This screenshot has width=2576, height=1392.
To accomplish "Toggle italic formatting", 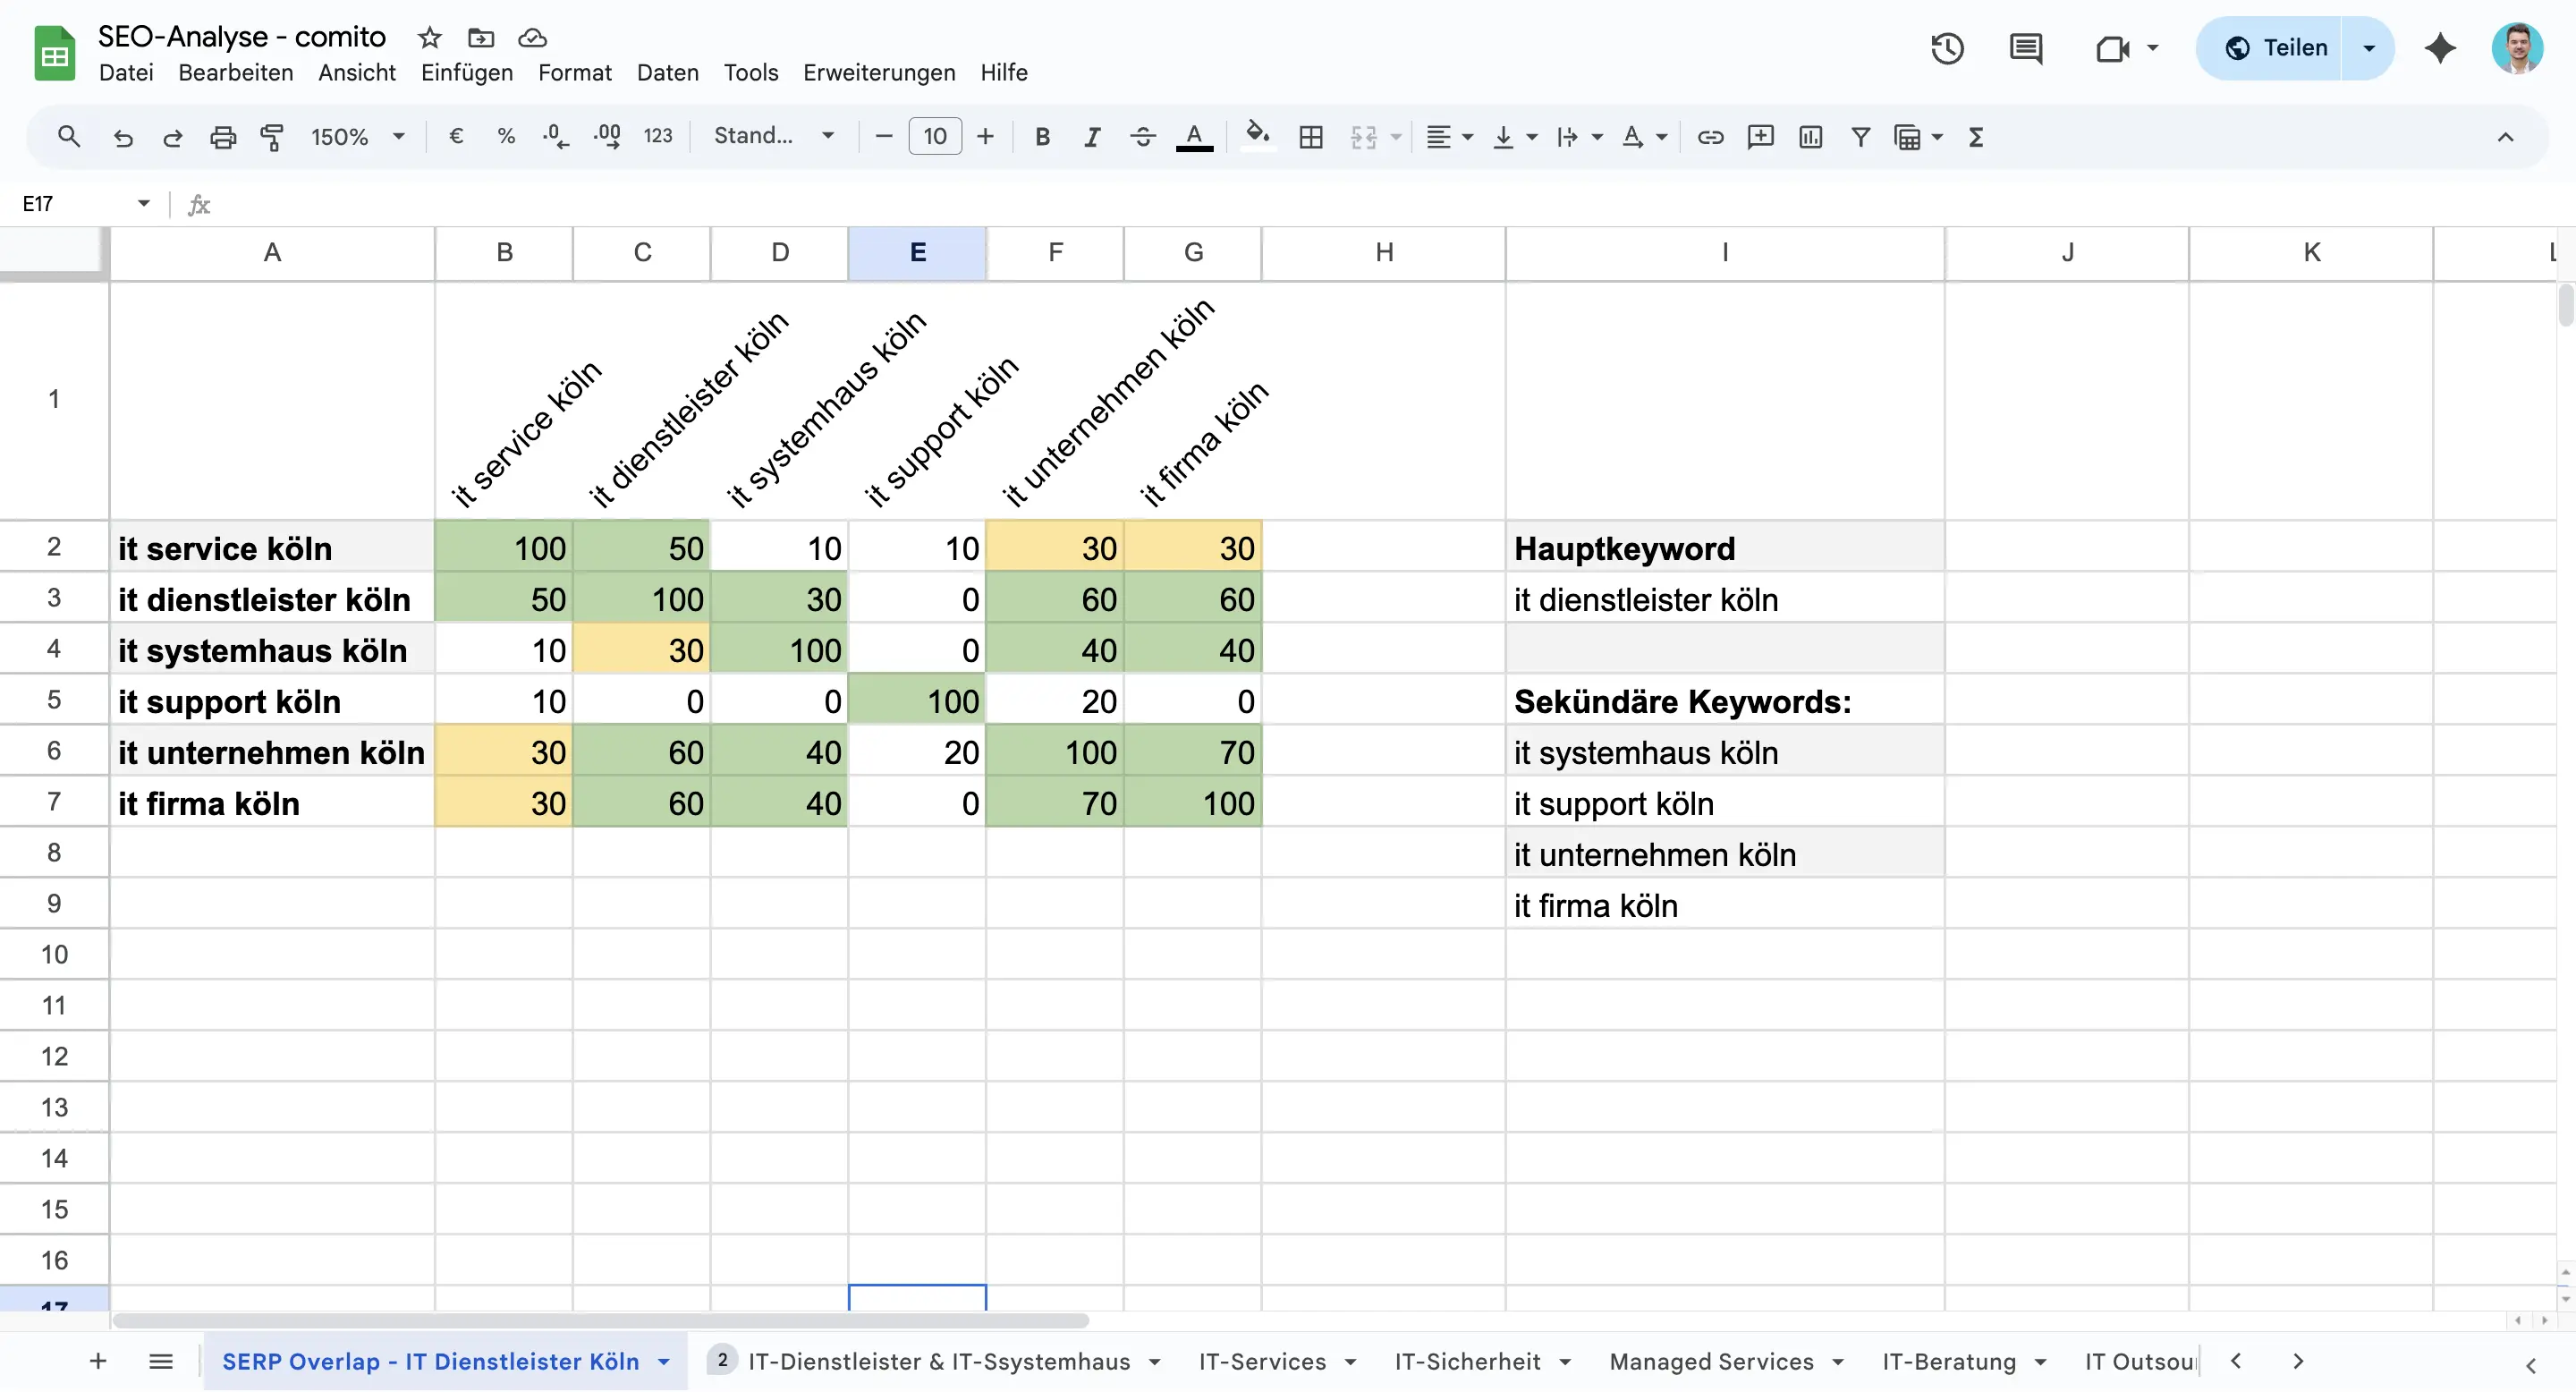I will pos(1092,137).
